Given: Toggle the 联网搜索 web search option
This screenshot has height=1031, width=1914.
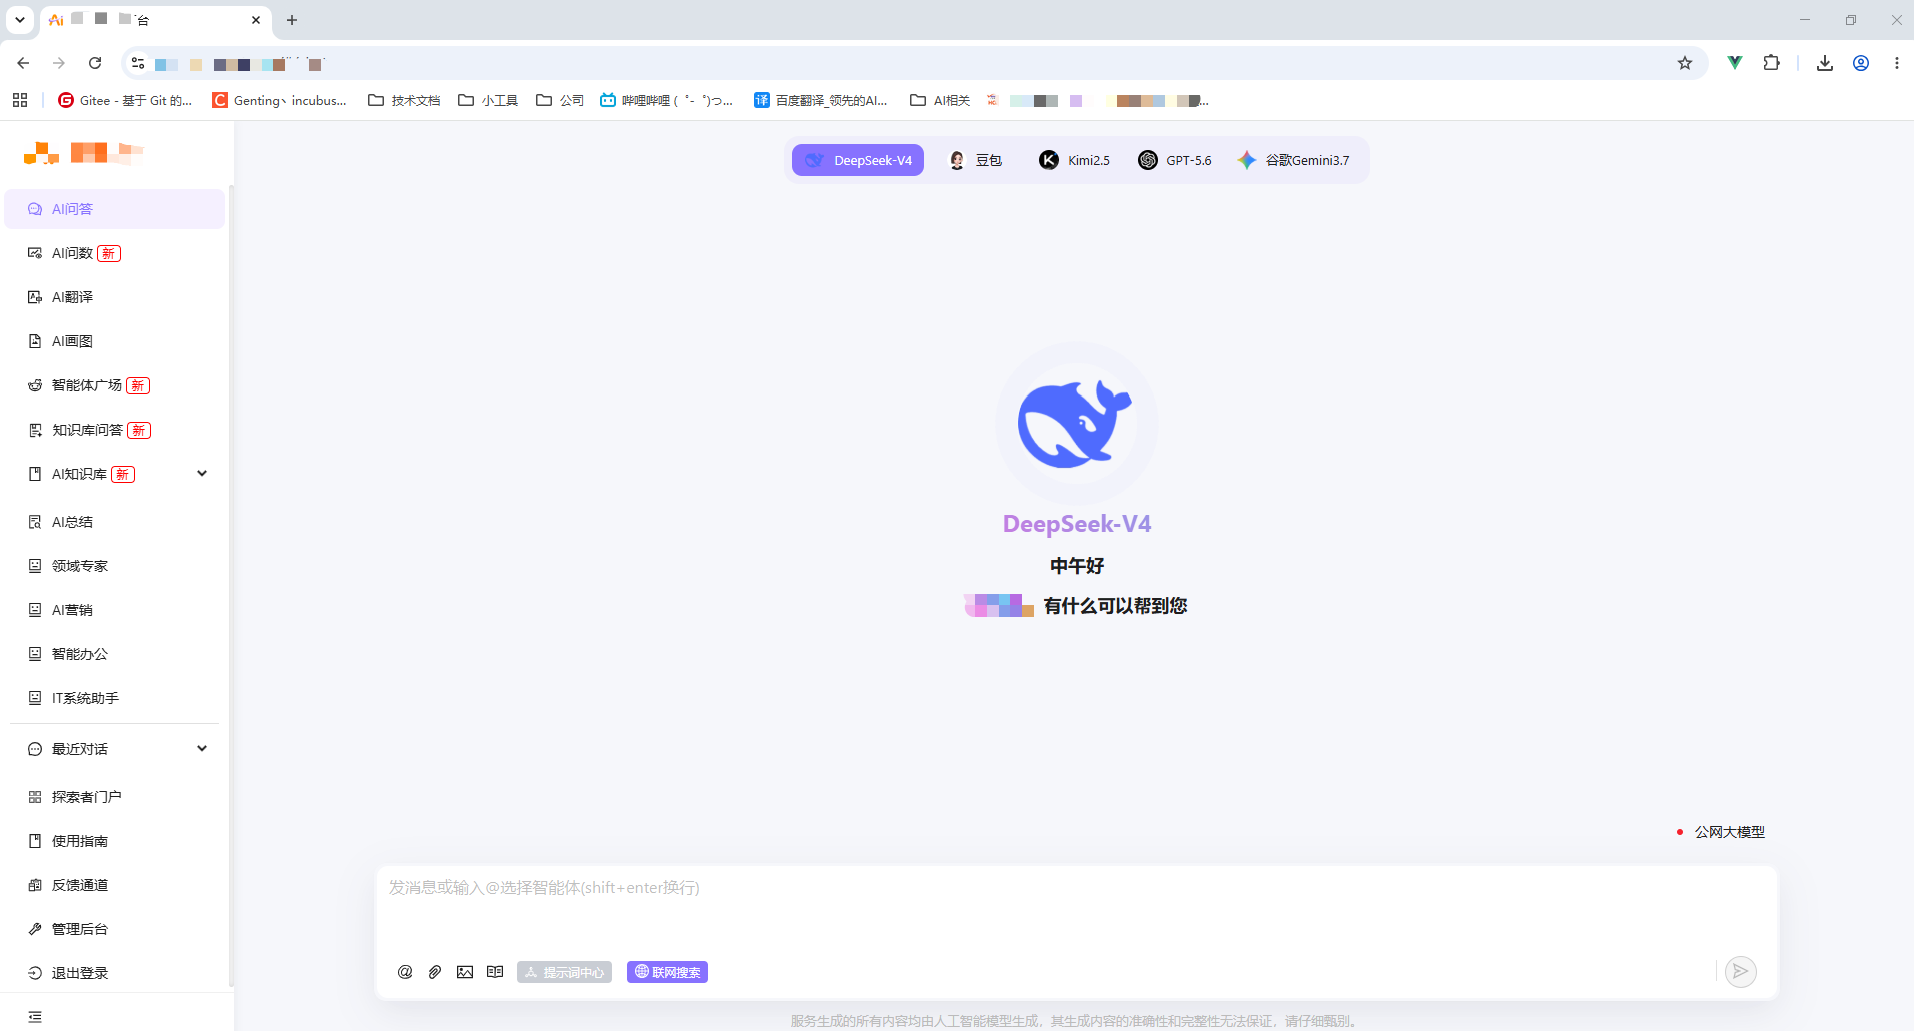Looking at the screenshot, I should point(667,972).
